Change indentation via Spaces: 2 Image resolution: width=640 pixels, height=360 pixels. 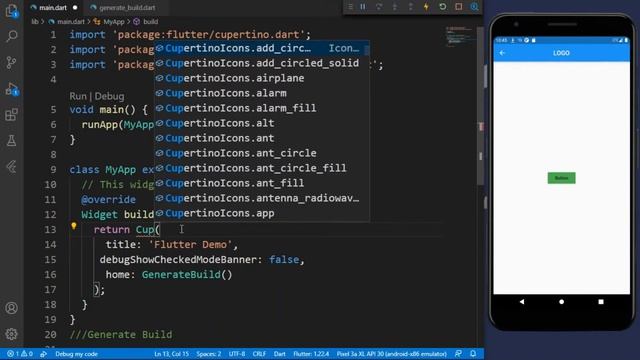tap(209, 354)
